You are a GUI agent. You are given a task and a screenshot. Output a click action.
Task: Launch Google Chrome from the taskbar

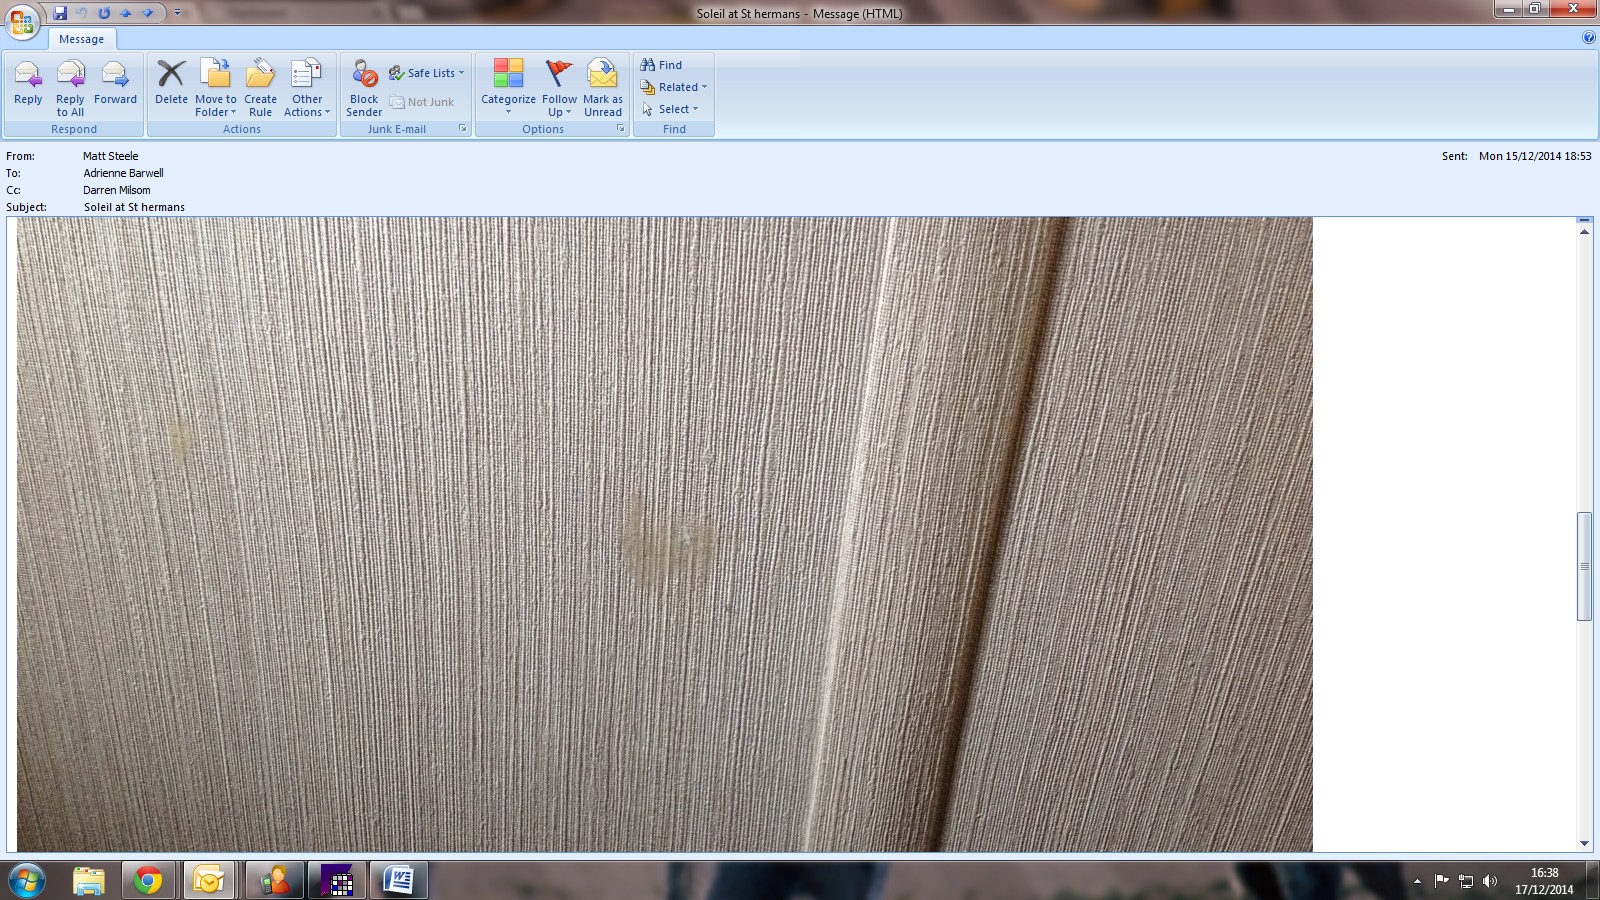click(x=148, y=881)
